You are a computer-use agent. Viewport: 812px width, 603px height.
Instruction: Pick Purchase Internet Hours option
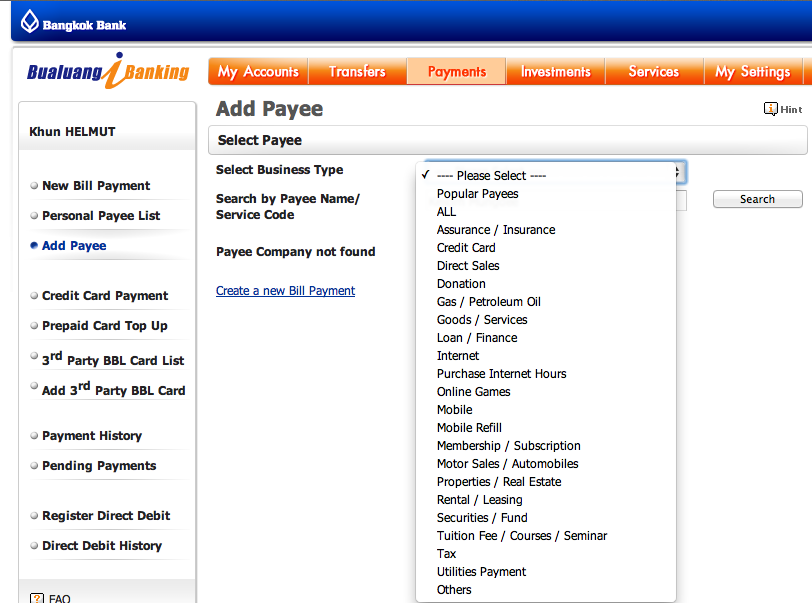pyautogui.click(x=546, y=374)
